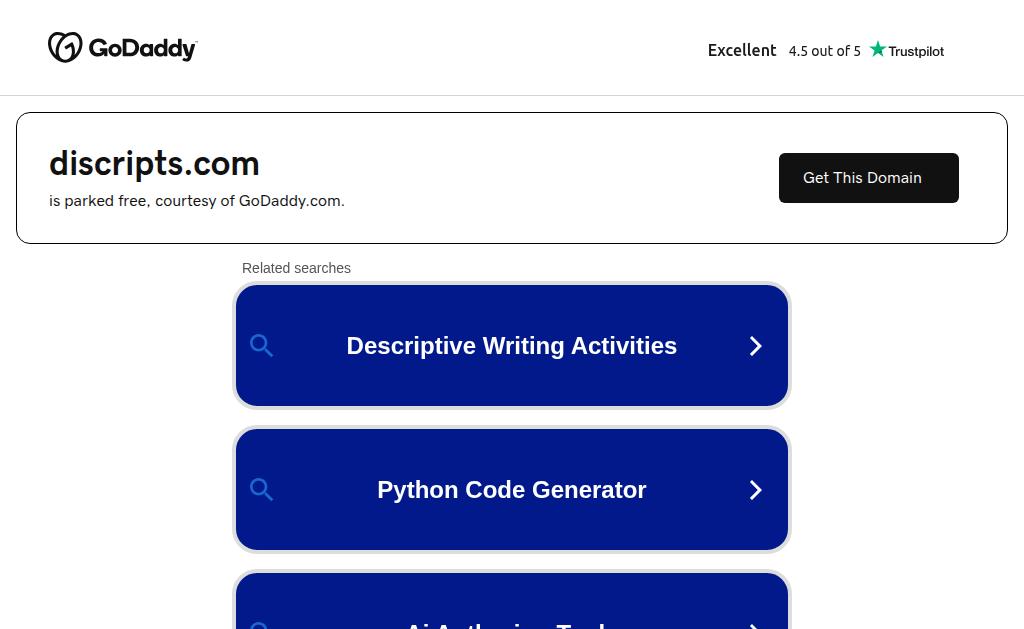Image resolution: width=1024 pixels, height=629 pixels.
Task: Click chevron arrow on Descriptive Writing Activities
Action: pos(756,346)
